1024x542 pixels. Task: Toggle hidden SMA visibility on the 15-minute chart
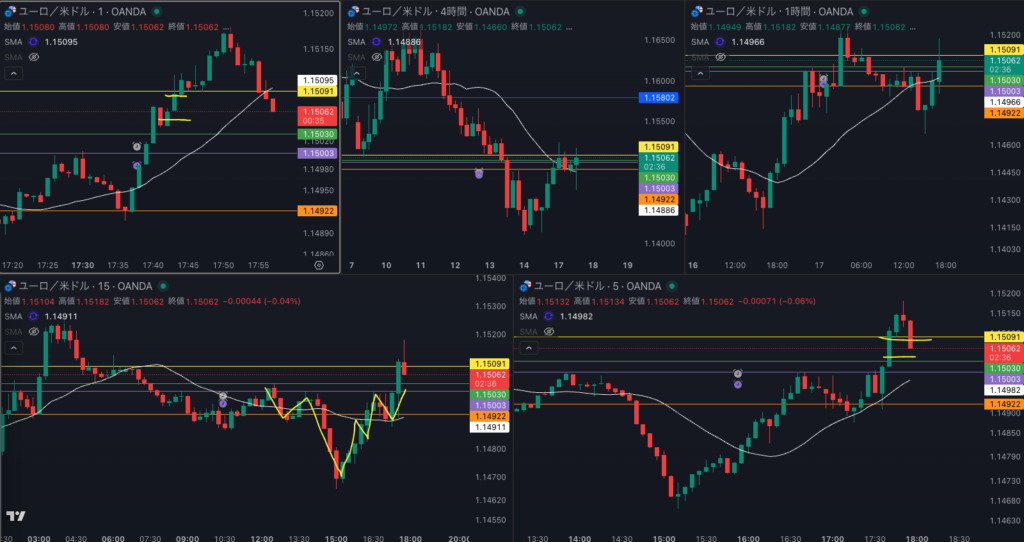pyautogui.click(x=33, y=331)
